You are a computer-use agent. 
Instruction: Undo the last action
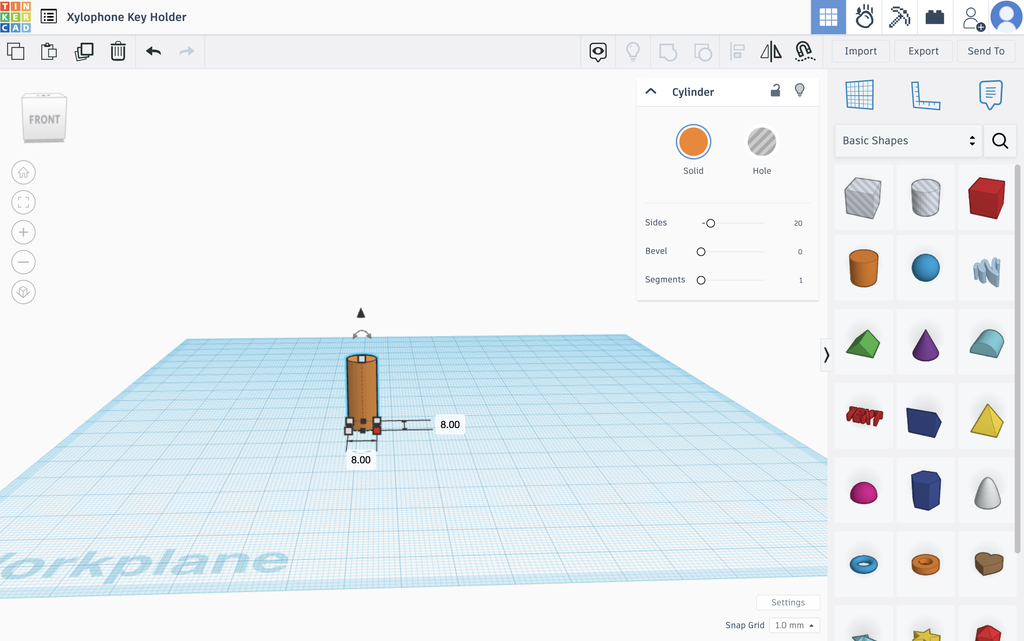coord(153,51)
